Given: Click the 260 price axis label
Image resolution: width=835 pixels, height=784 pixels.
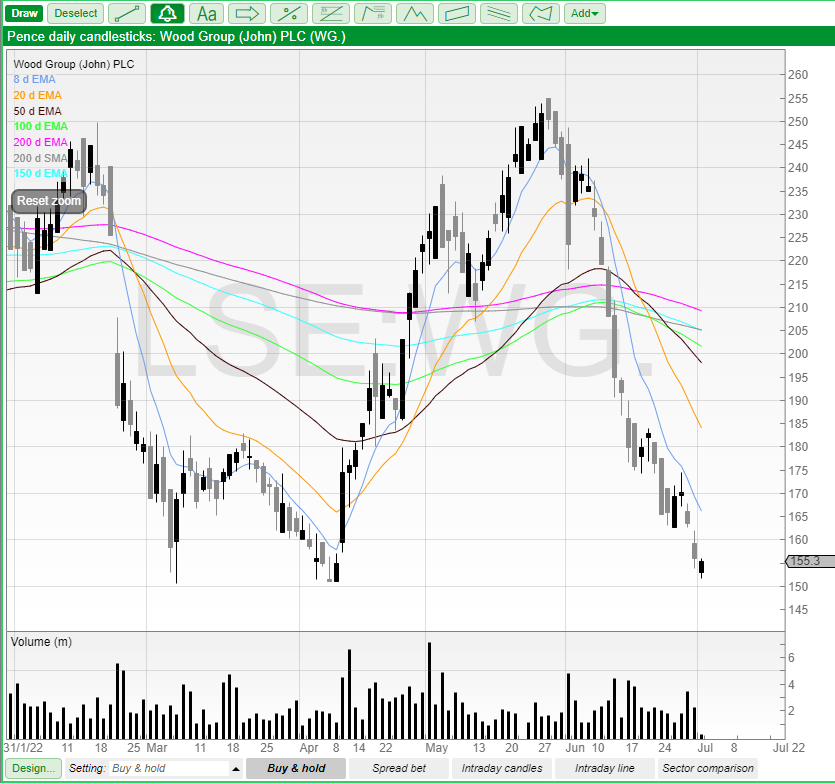Looking at the screenshot, I should [798, 75].
